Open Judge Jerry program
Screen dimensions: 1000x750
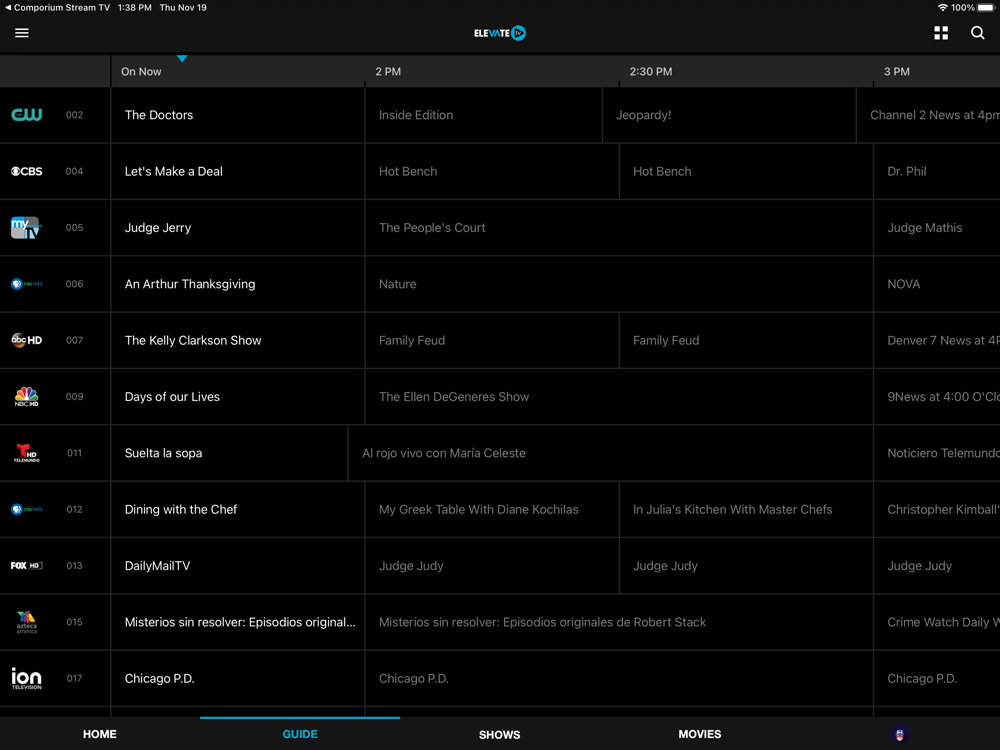[x=238, y=228]
